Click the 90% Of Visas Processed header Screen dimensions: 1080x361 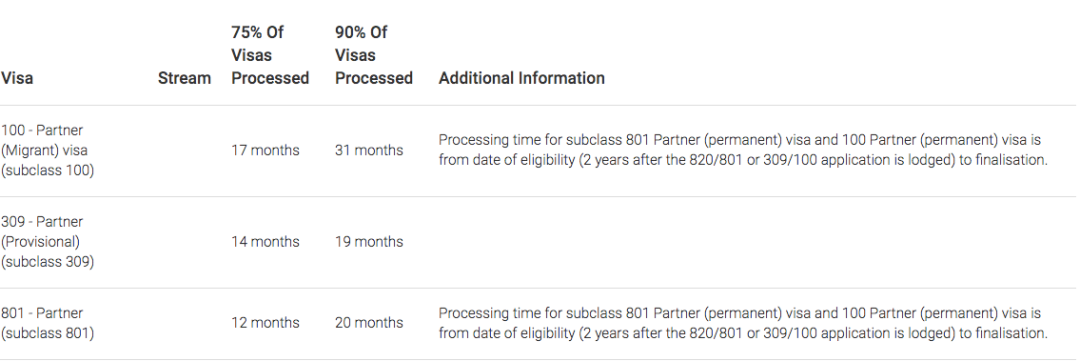click(x=374, y=55)
